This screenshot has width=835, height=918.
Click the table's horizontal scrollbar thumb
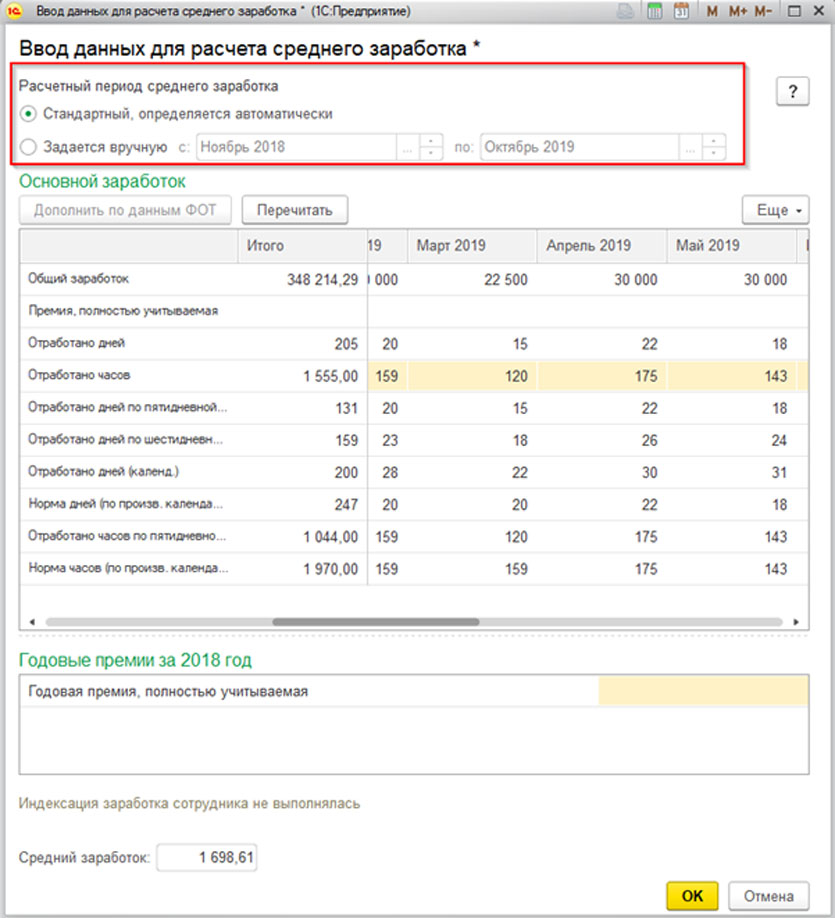pos(376,622)
